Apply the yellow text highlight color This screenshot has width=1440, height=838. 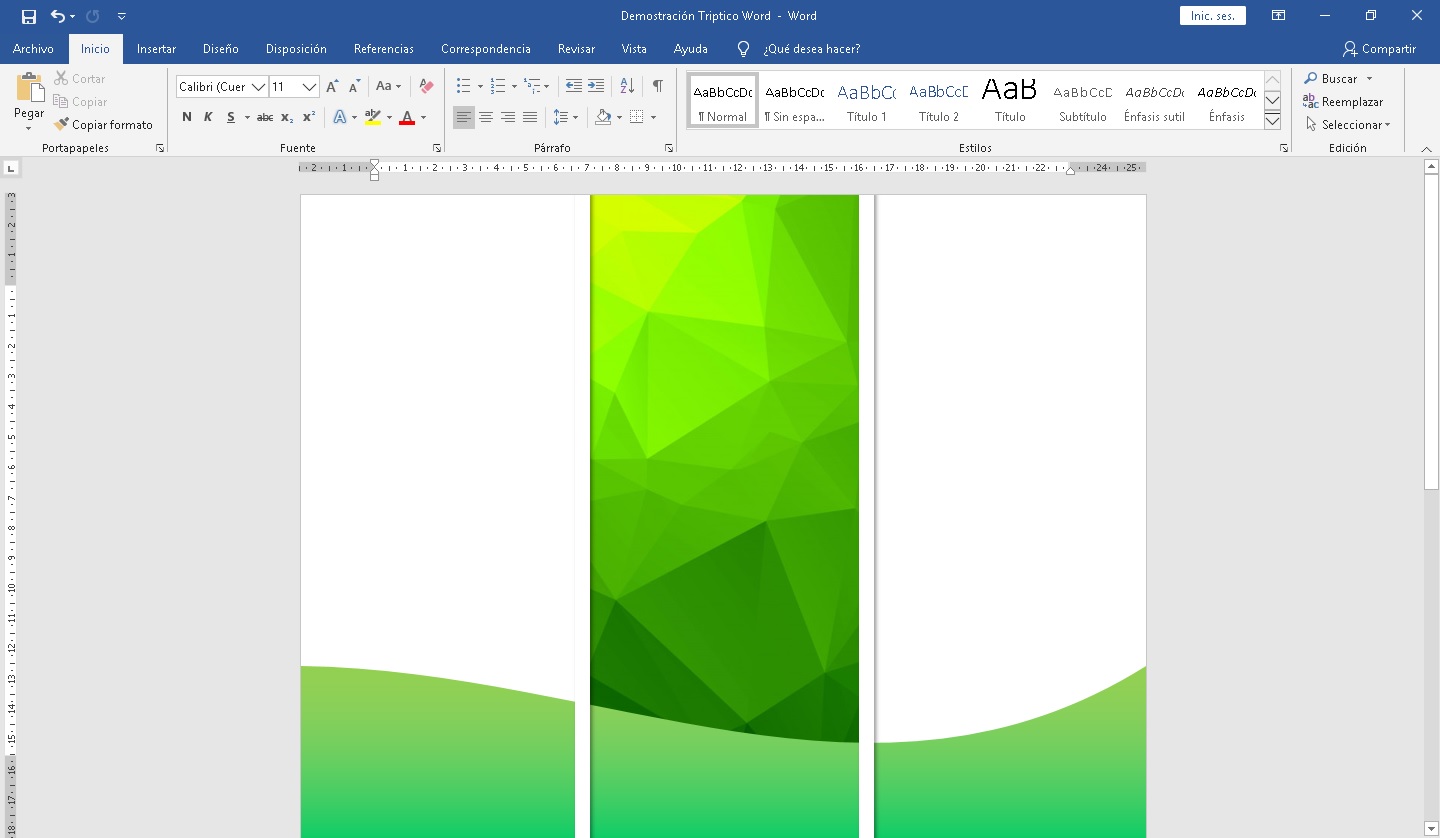[x=373, y=117]
